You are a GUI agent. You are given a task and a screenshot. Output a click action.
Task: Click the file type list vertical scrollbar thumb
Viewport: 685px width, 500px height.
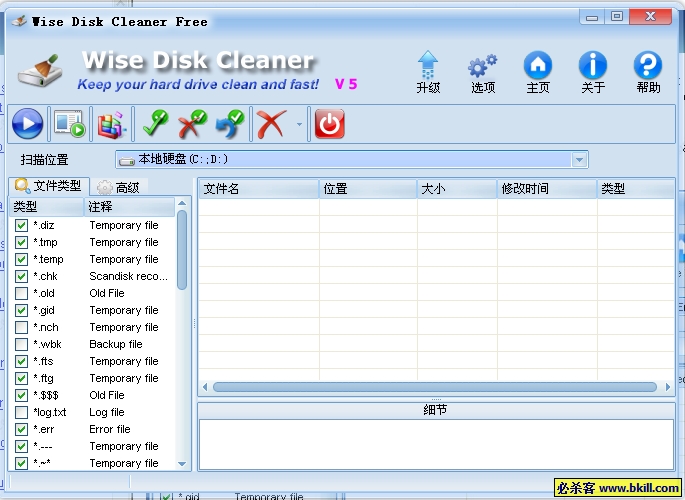coord(182,250)
